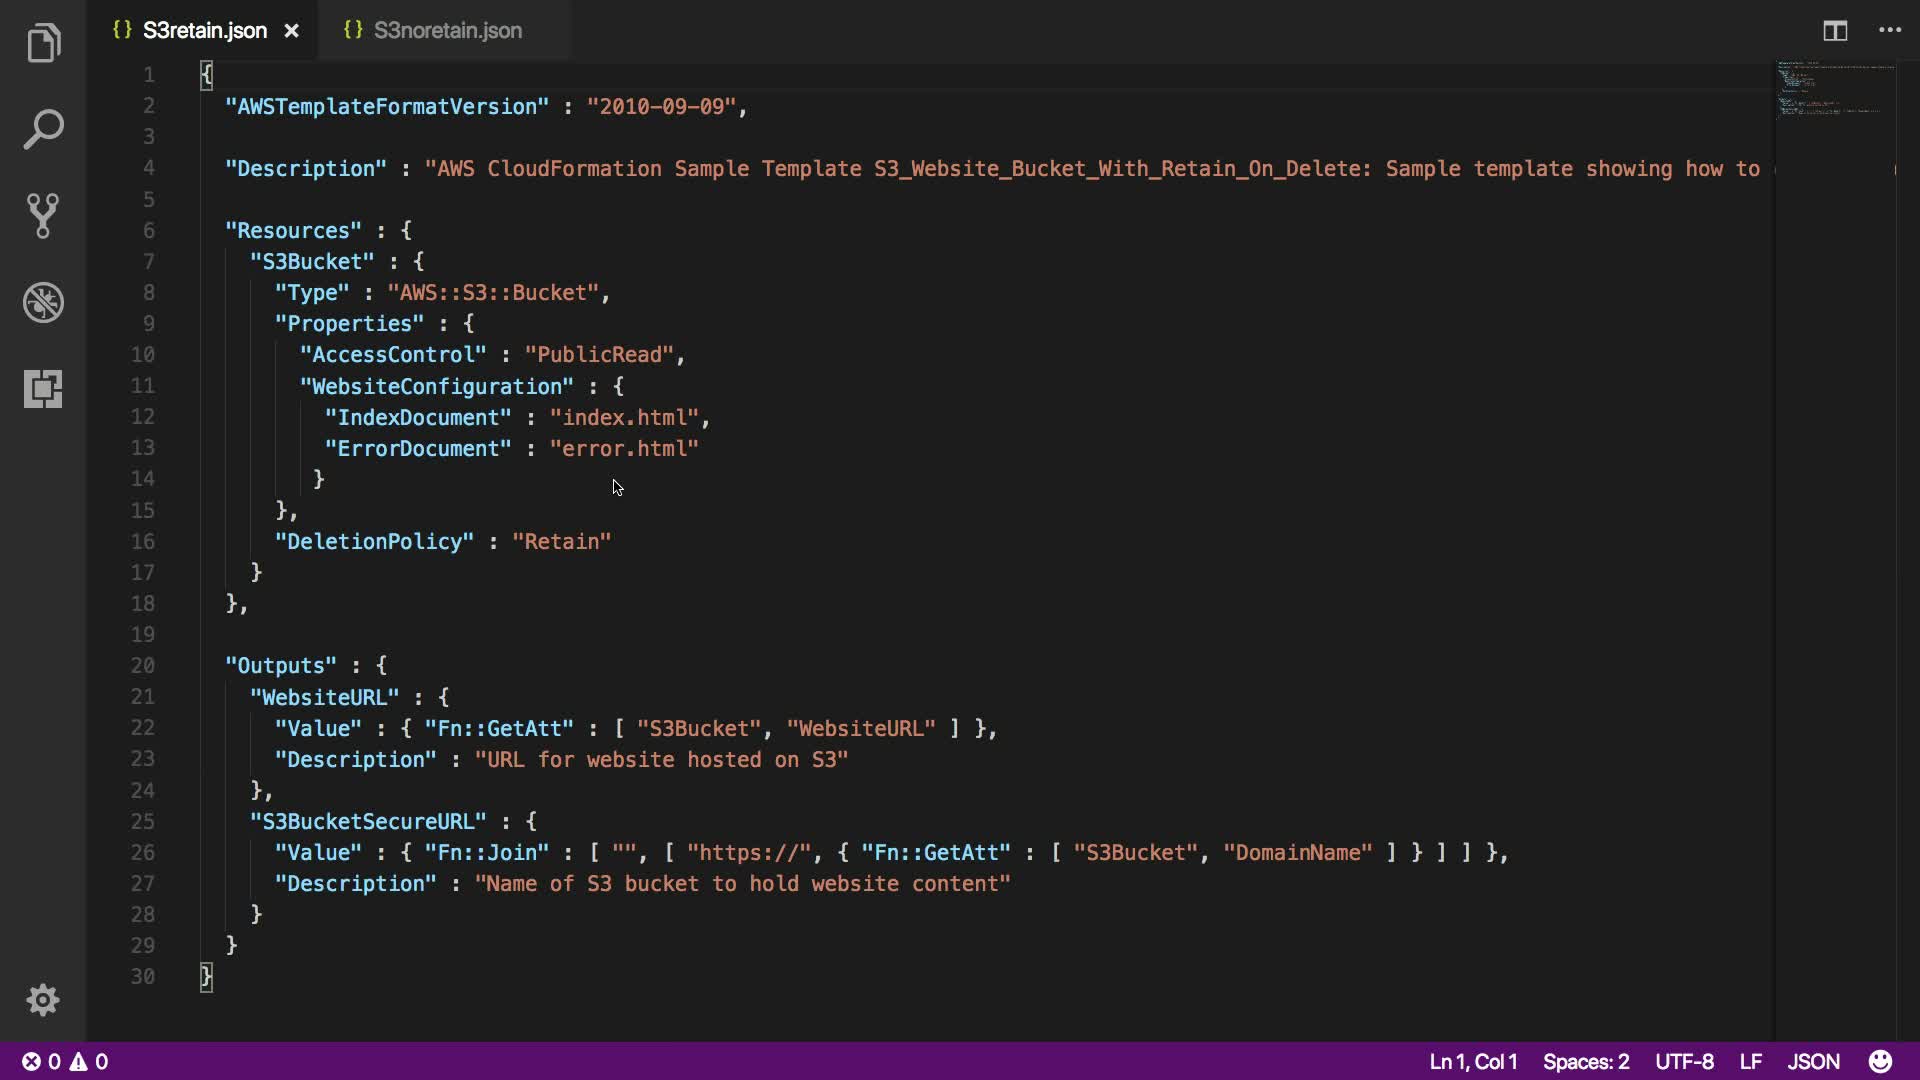Split the editor to the side
This screenshot has height=1080, width=1920.
coord(1834,30)
